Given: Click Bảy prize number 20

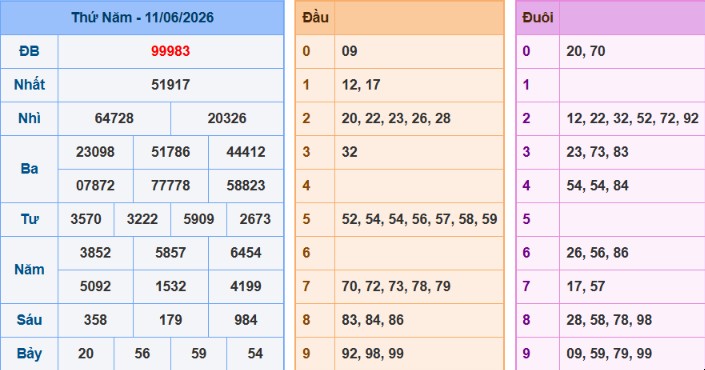Looking at the screenshot, I should 86,353.
